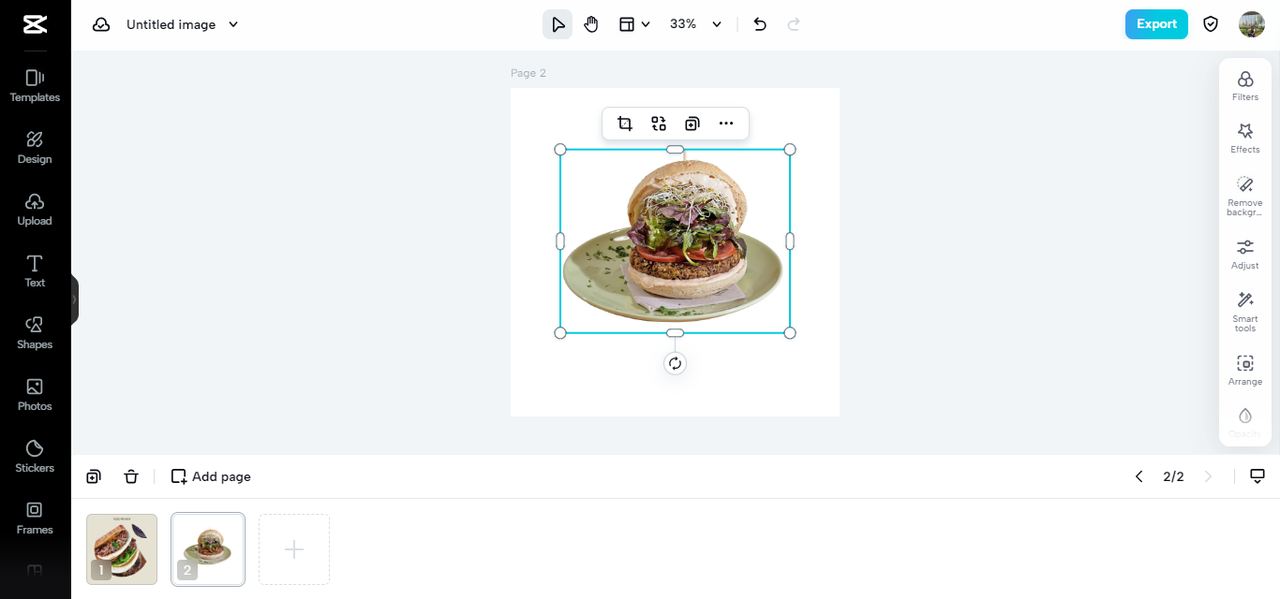Go to the previous page arrow

[1139, 477]
